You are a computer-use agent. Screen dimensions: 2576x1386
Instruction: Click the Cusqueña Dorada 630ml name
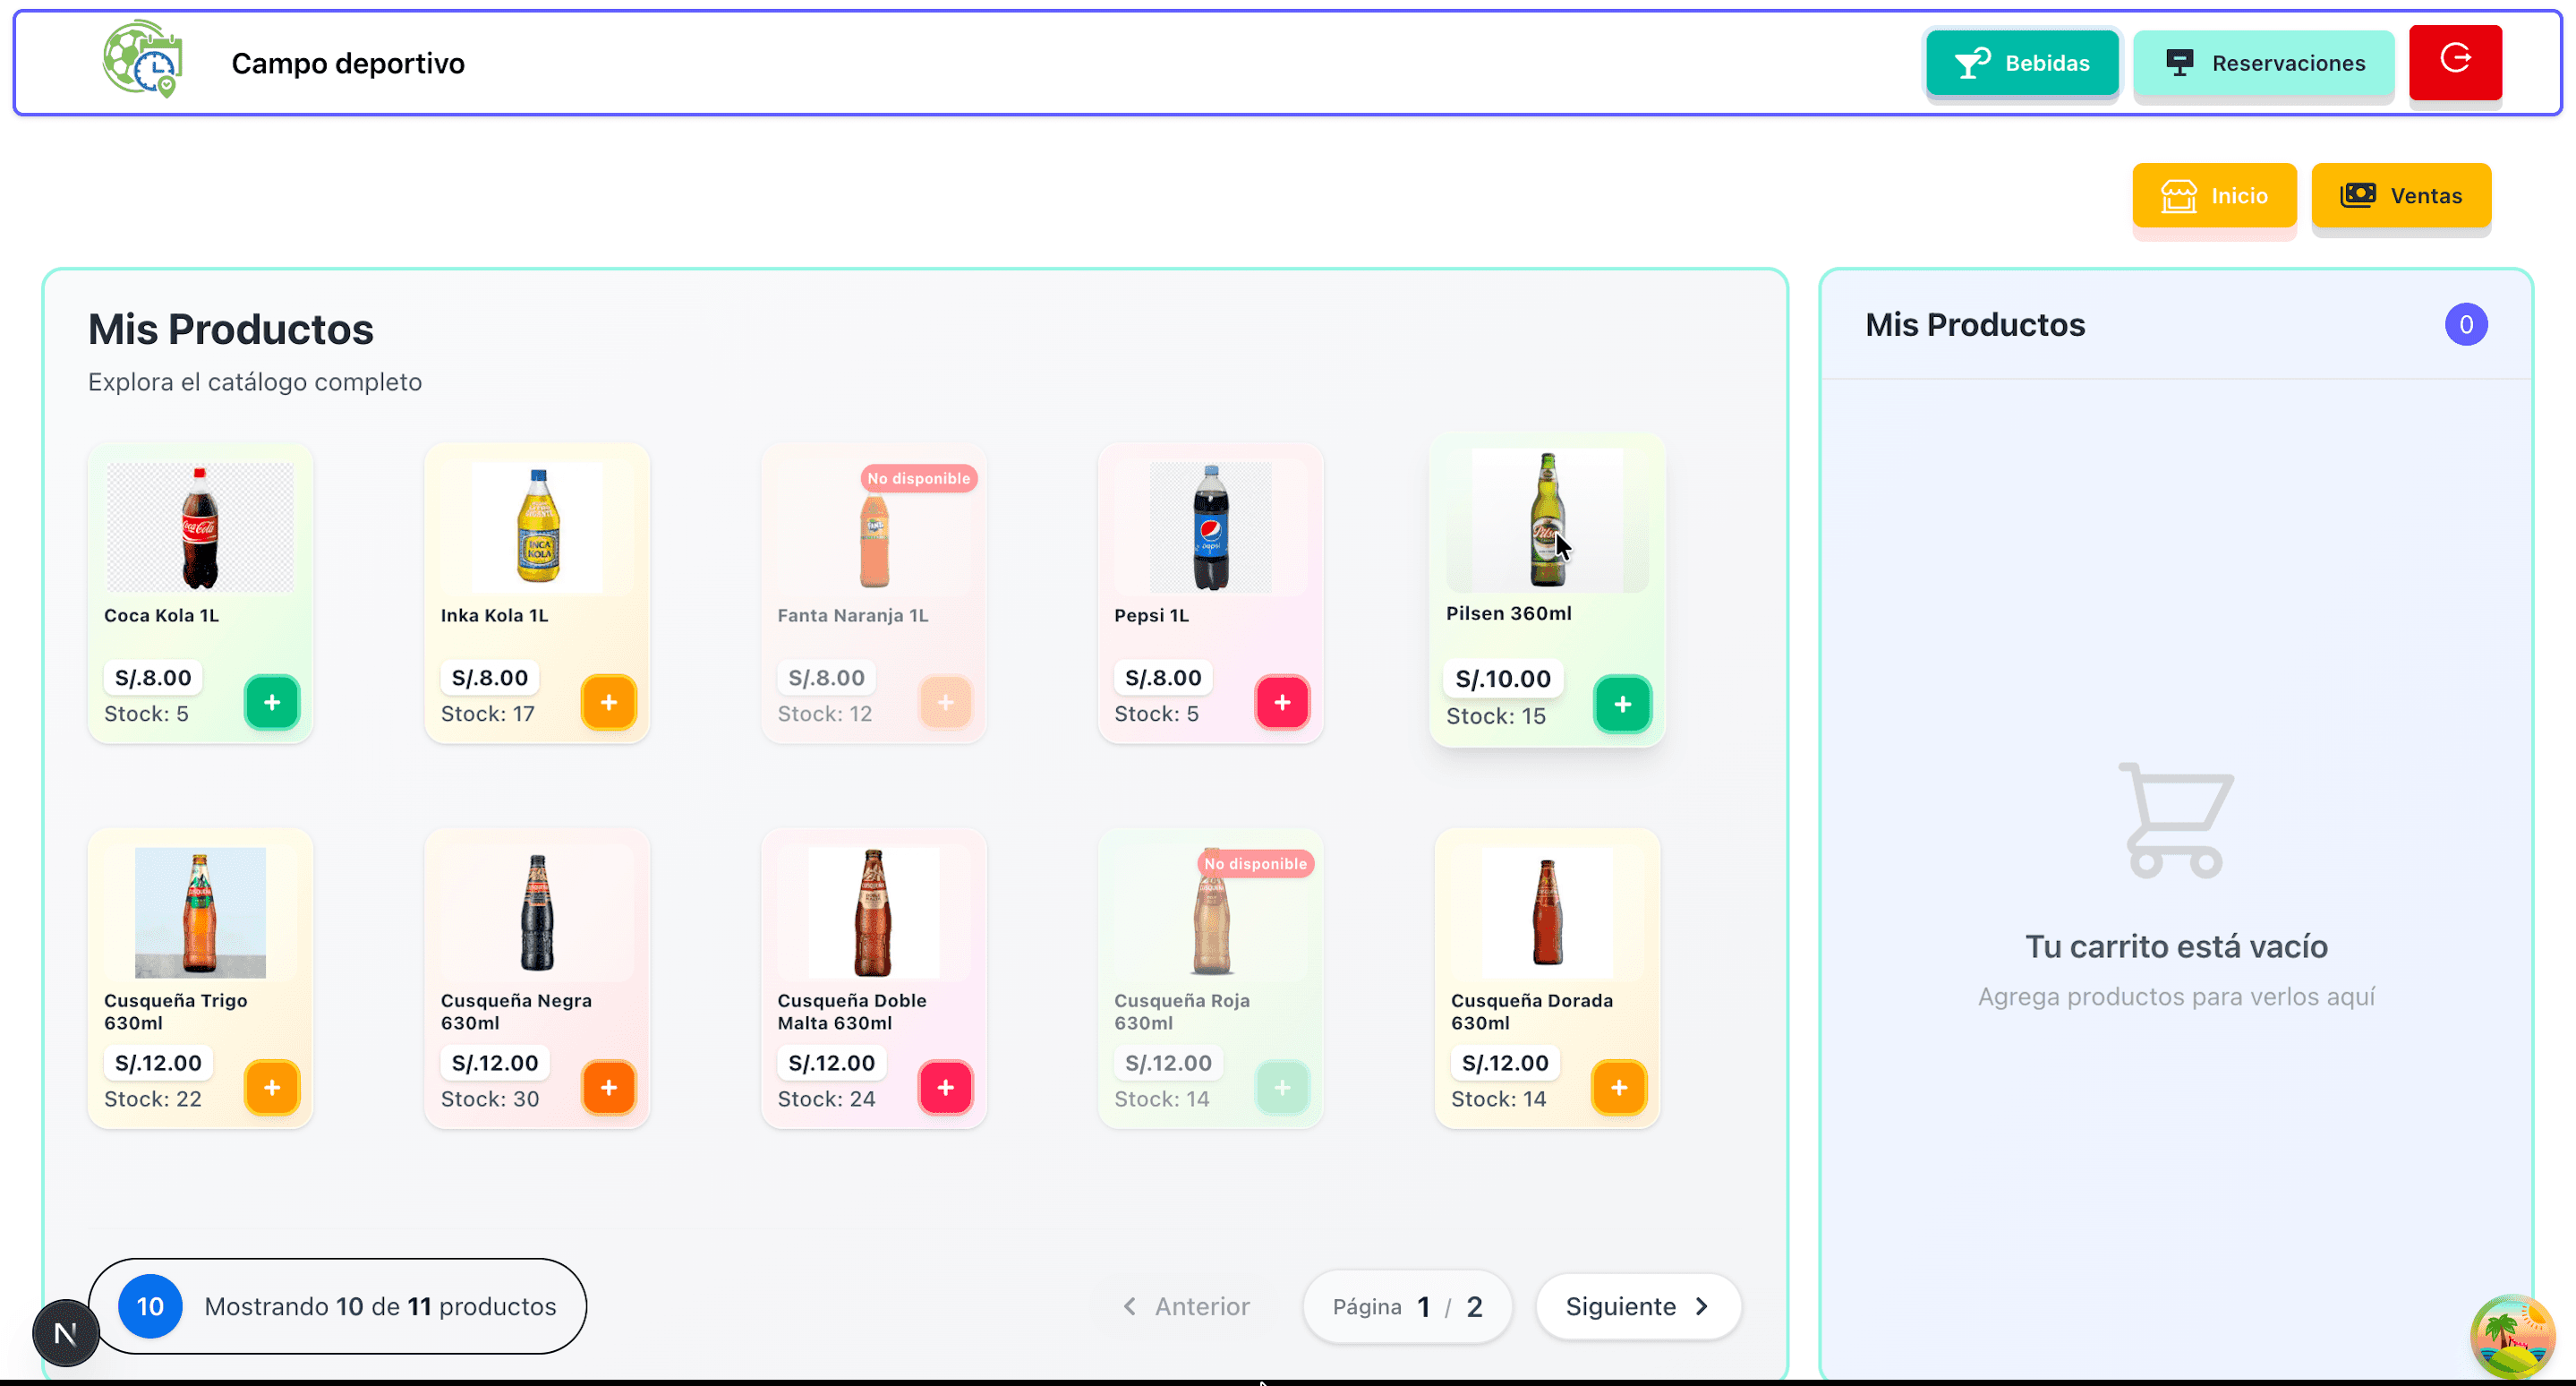coord(1532,1011)
